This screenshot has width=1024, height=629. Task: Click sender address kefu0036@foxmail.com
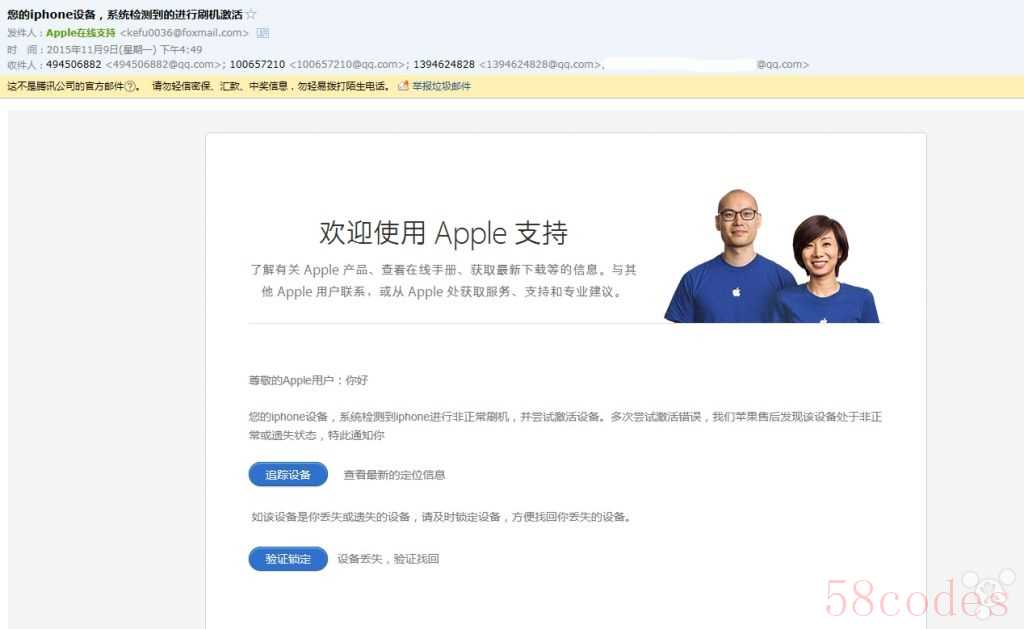(x=184, y=33)
